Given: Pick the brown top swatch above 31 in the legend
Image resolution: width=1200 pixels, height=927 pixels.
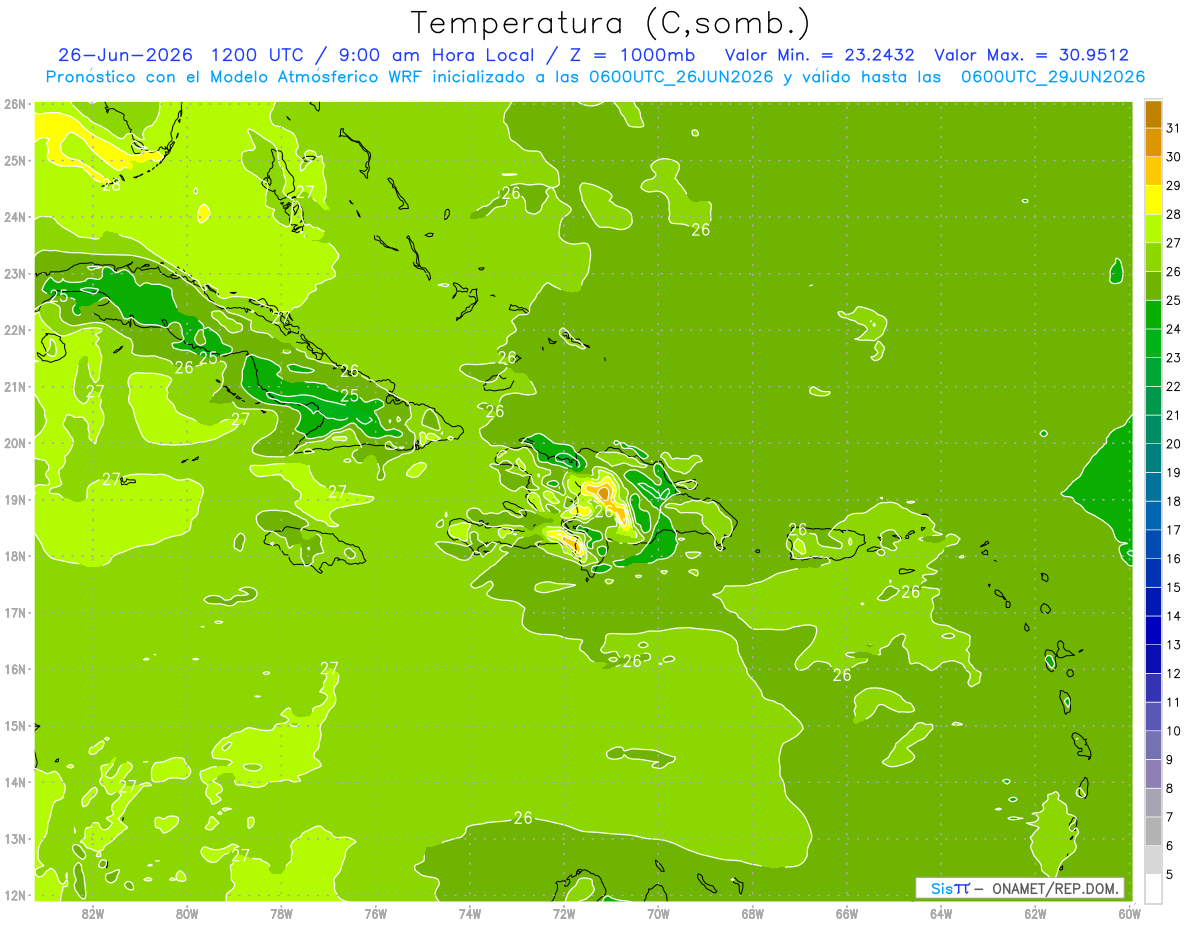Looking at the screenshot, I should [1153, 114].
